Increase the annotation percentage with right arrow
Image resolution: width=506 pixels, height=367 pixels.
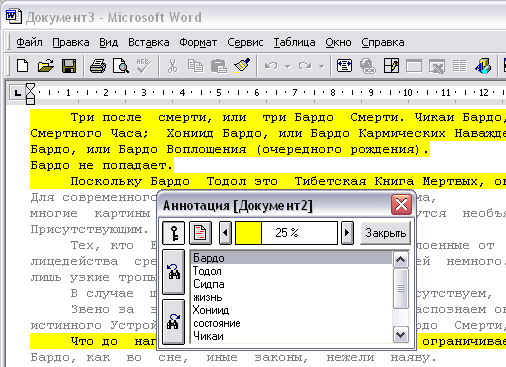click(347, 232)
